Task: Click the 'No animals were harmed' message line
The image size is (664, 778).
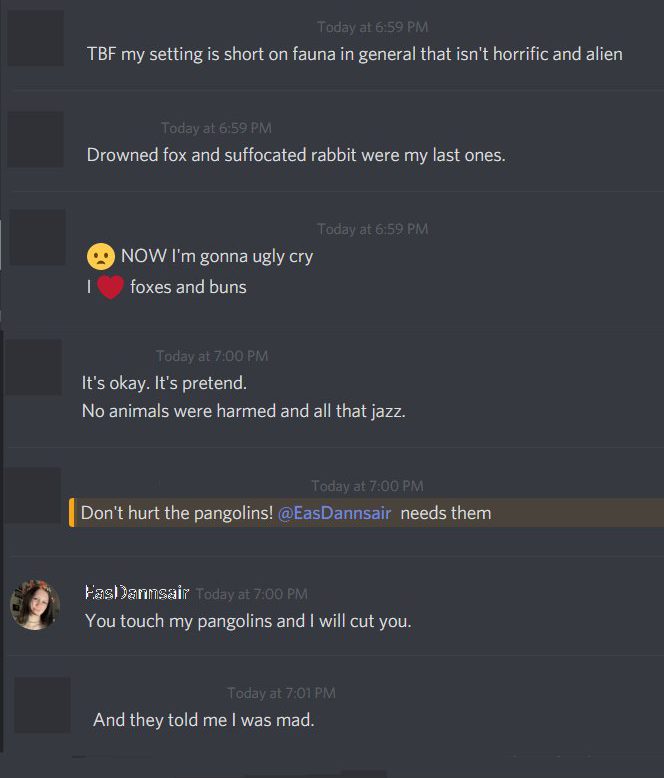Action: (x=244, y=411)
